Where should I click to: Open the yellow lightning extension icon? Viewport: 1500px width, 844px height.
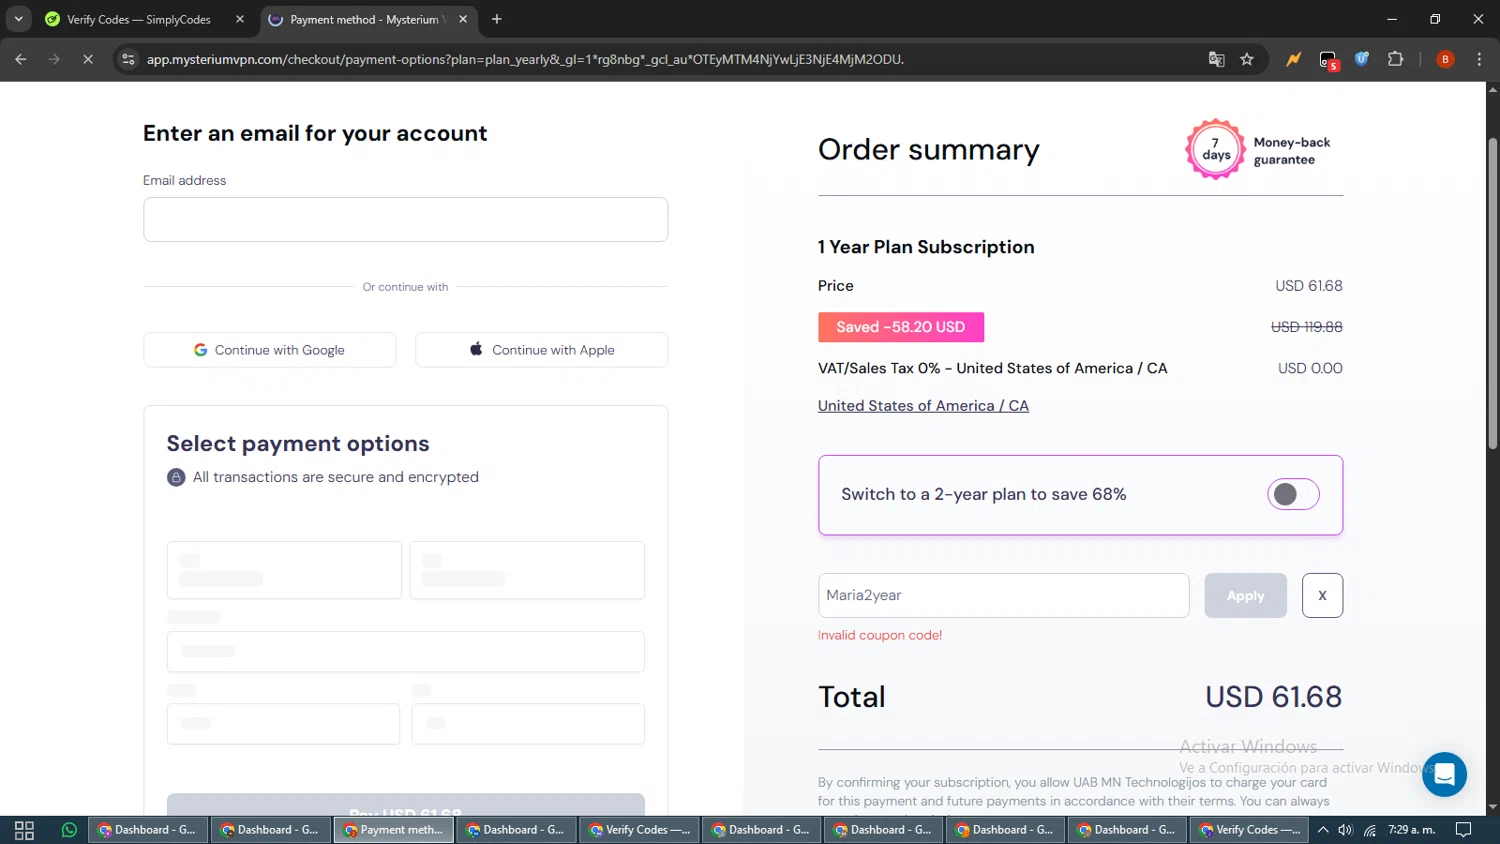(1294, 59)
